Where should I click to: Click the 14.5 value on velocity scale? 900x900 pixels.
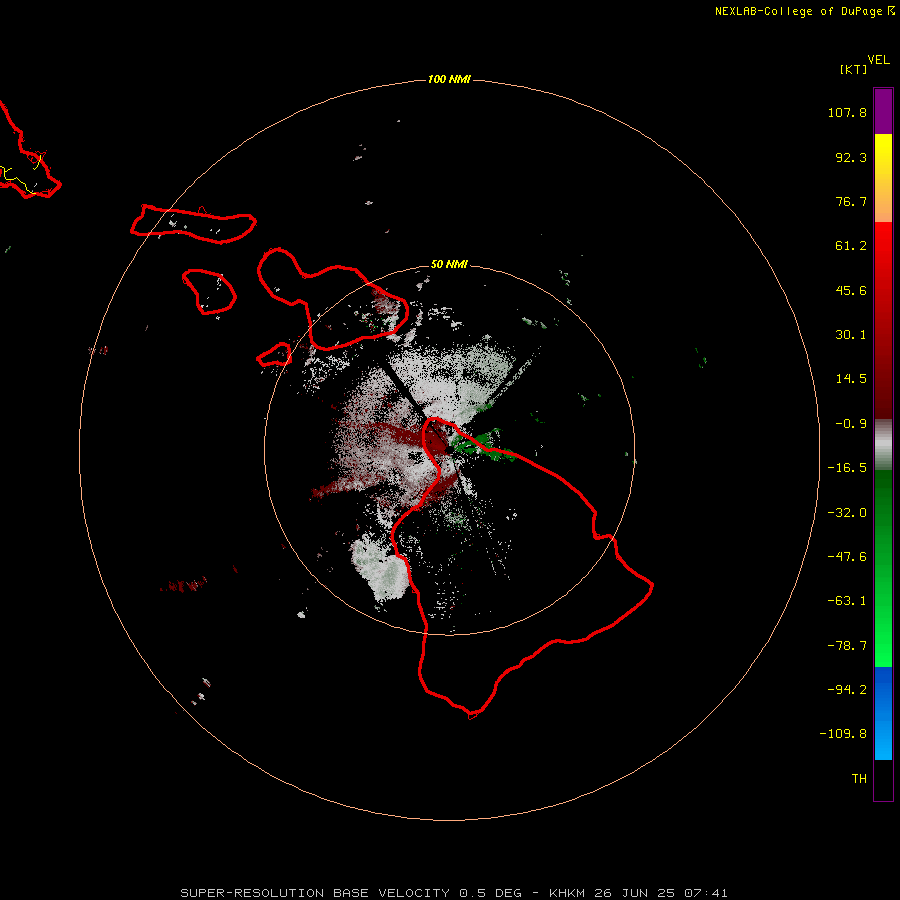tap(851, 379)
